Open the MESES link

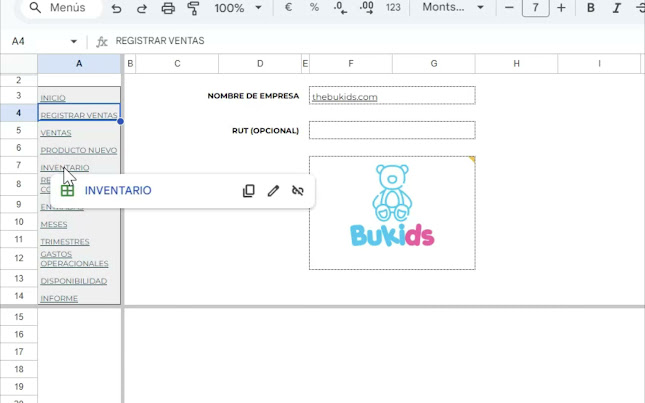pos(54,225)
